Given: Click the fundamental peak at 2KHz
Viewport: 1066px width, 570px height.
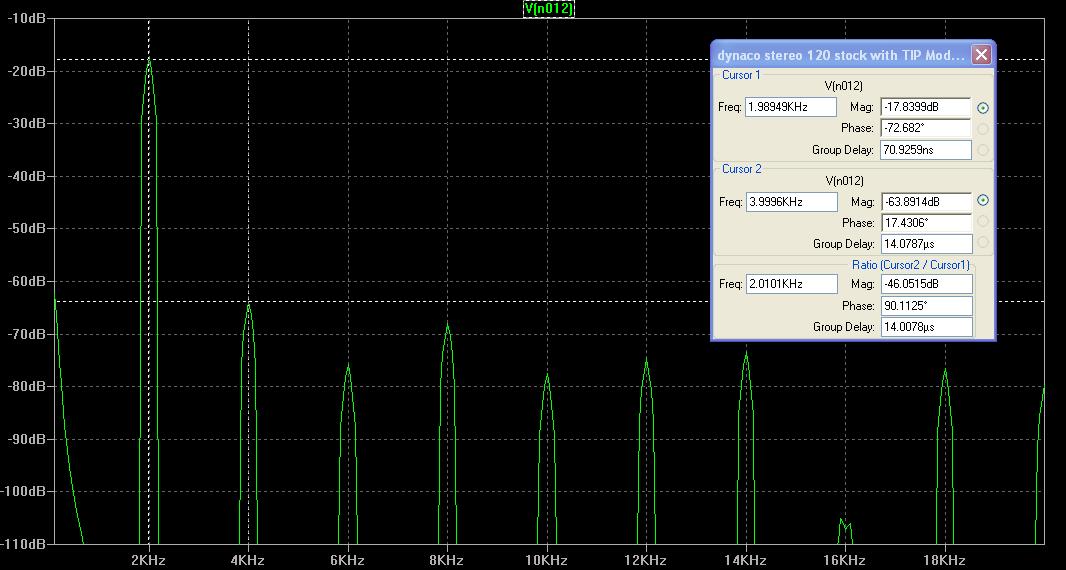Looking at the screenshot, I should click(149, 60).
